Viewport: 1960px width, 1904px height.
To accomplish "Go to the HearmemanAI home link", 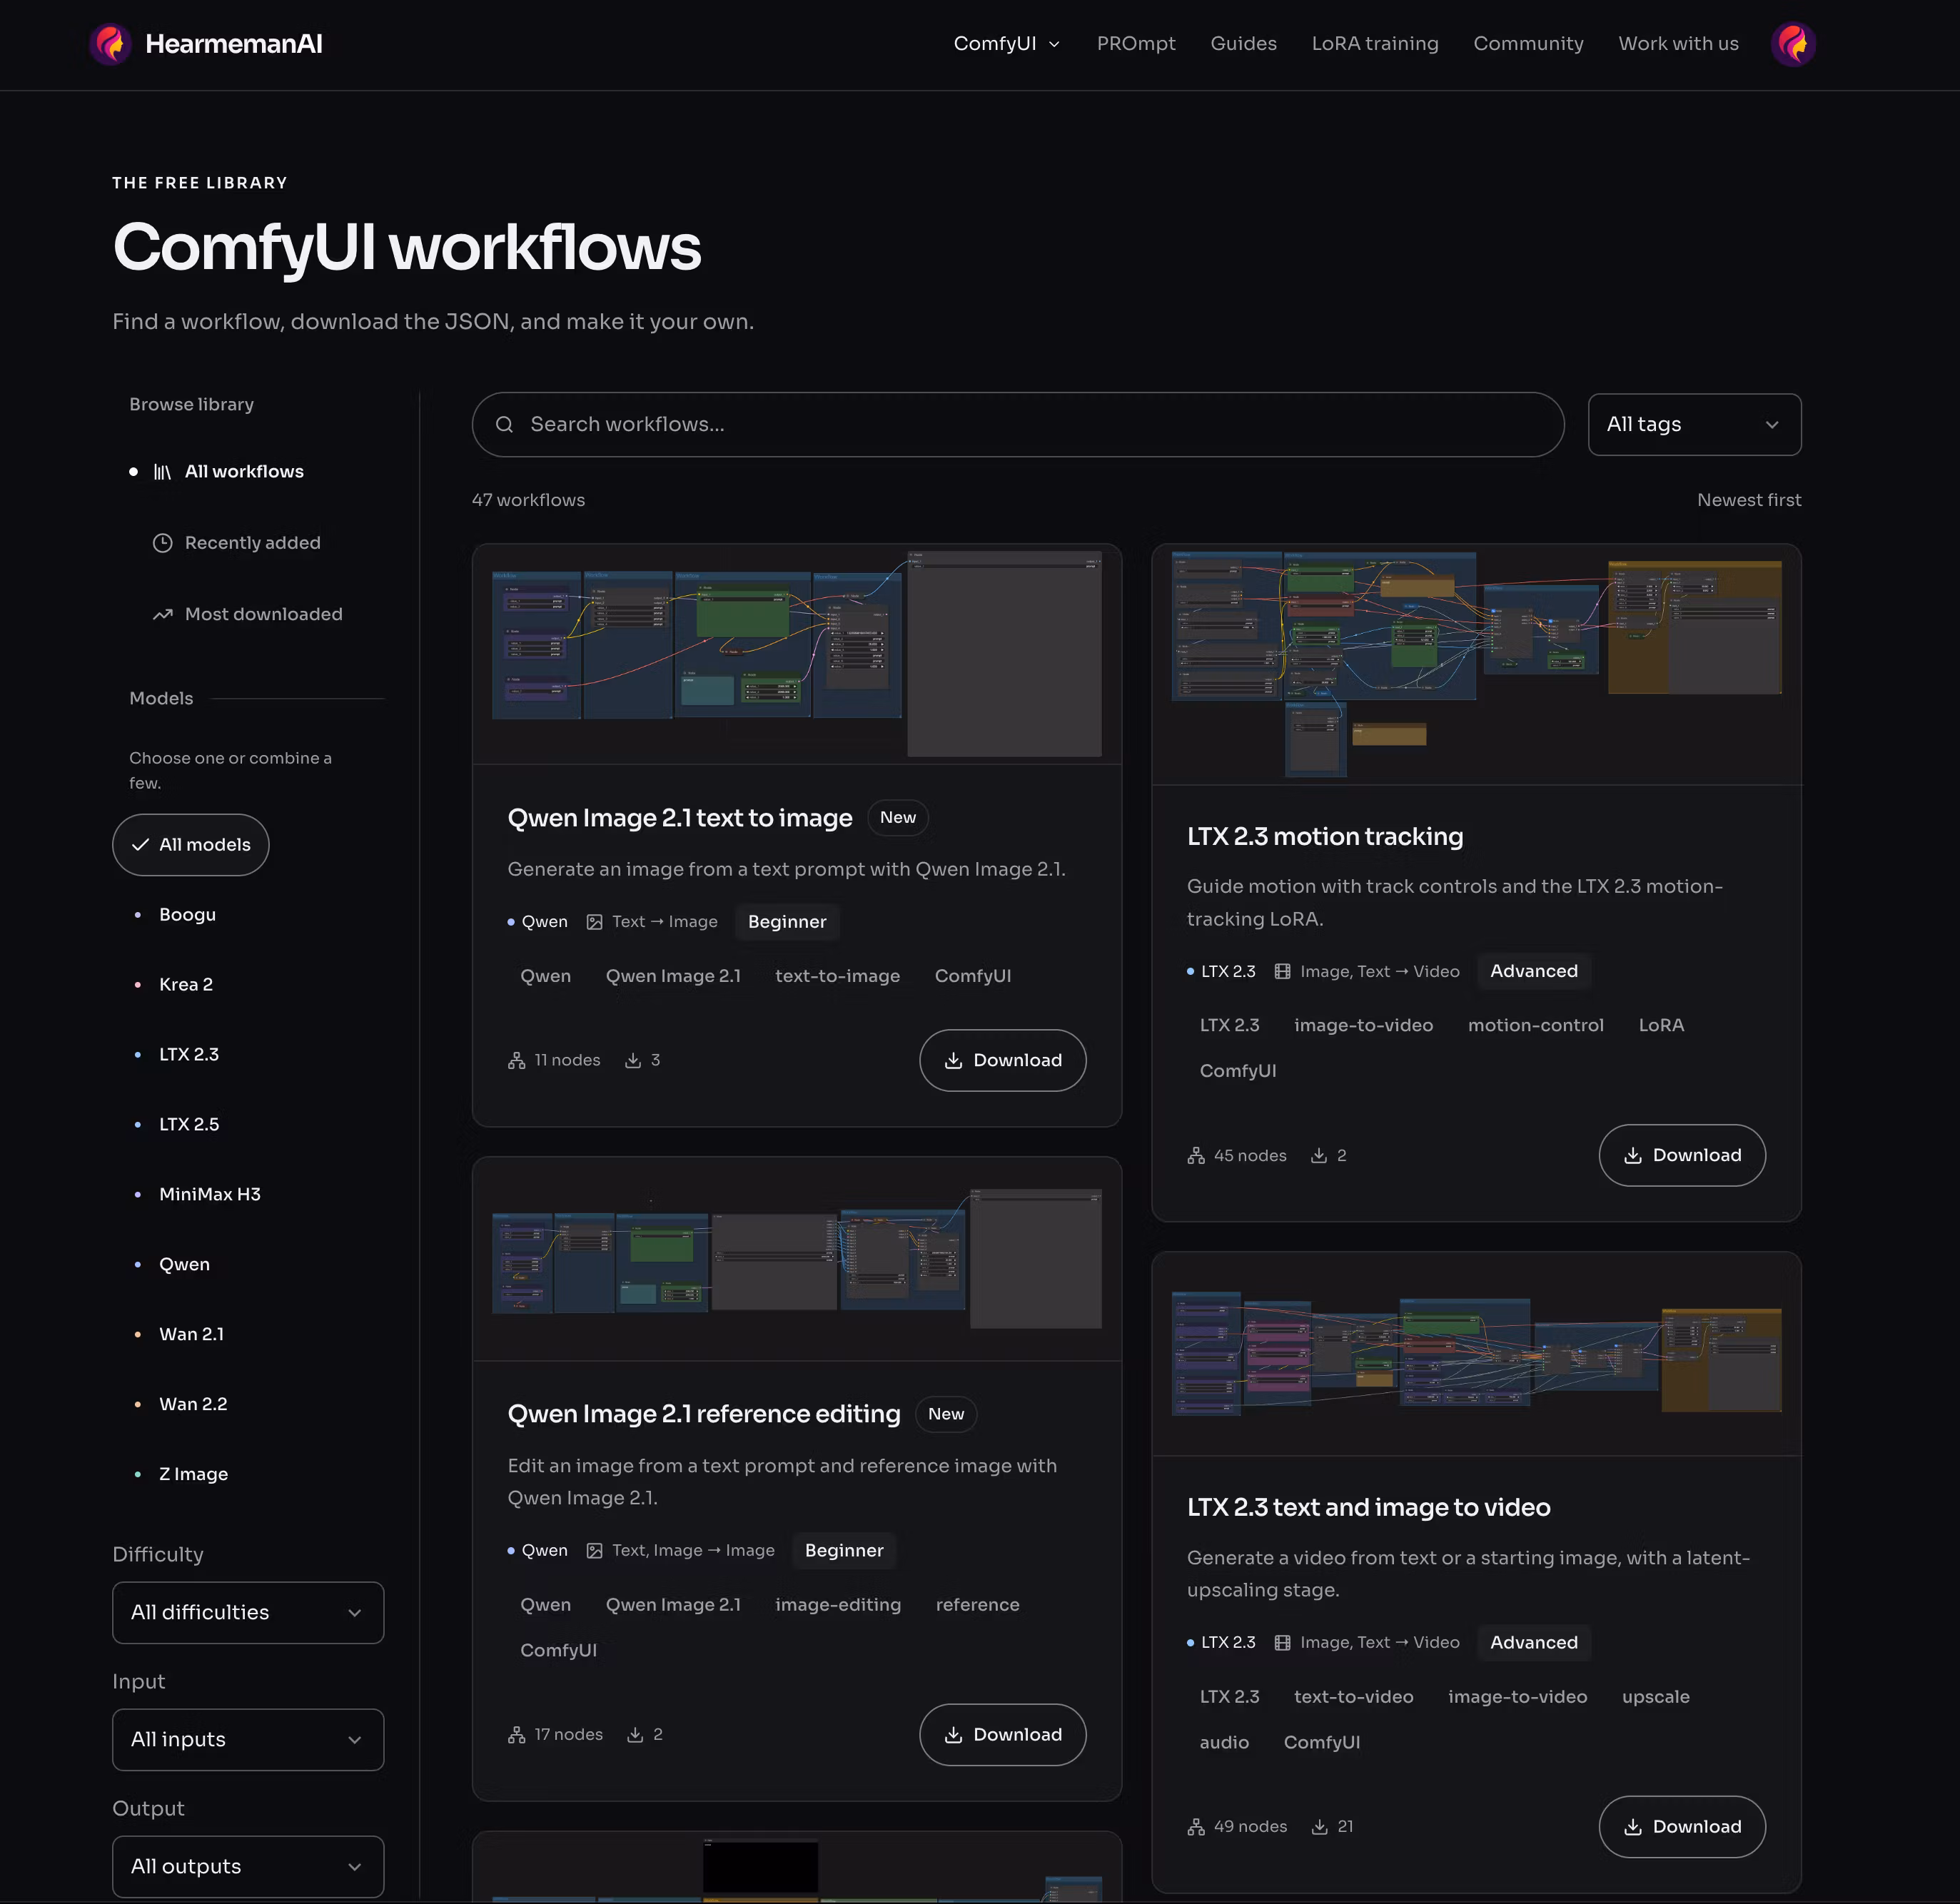I will tap(206, 44).
